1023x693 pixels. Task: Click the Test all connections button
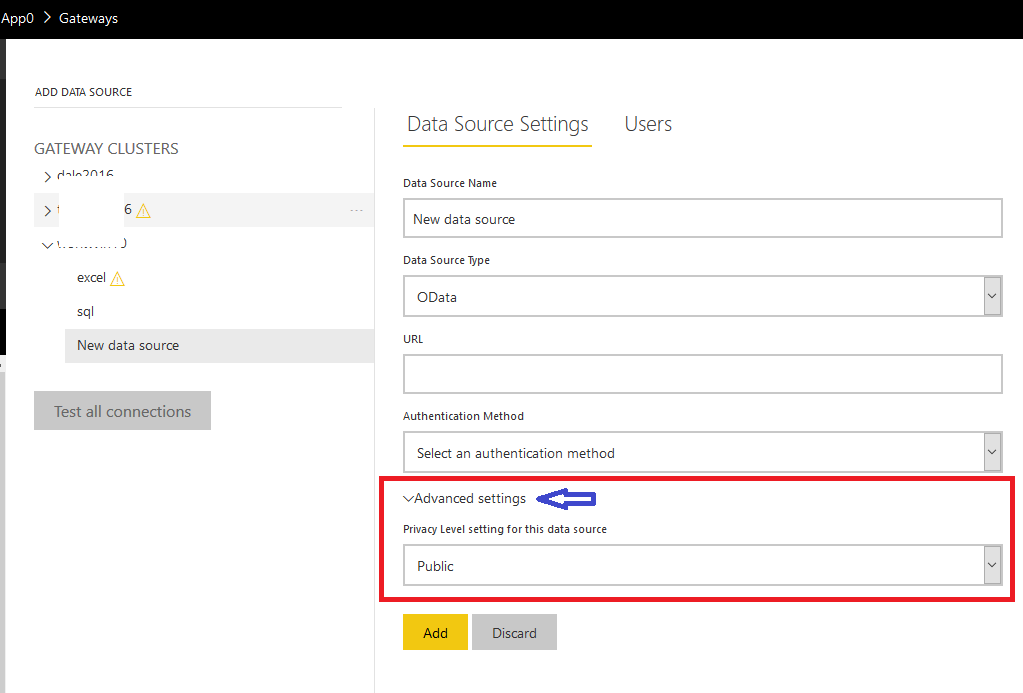pos(122,411)
